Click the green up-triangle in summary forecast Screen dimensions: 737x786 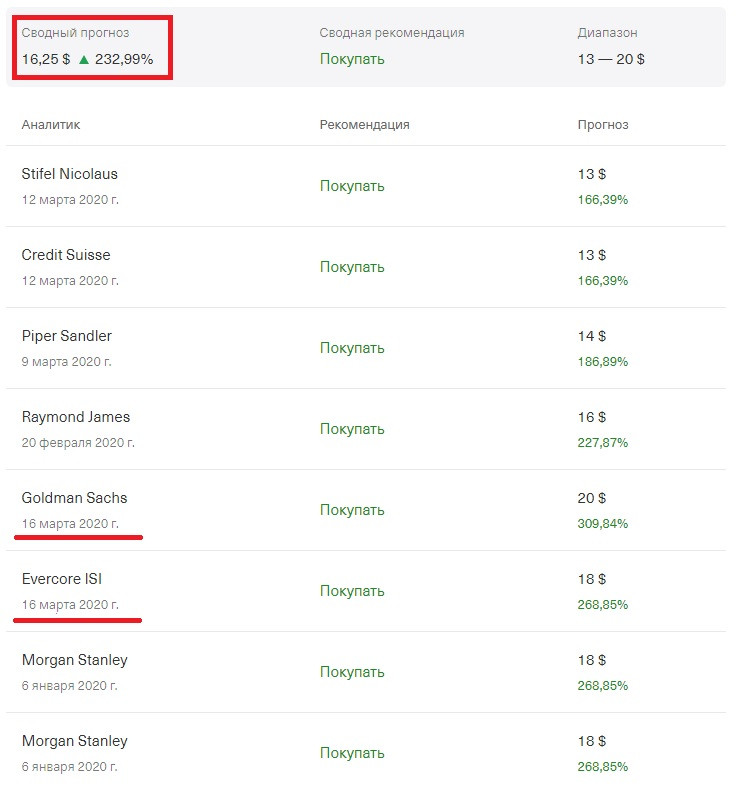point(84,60)
